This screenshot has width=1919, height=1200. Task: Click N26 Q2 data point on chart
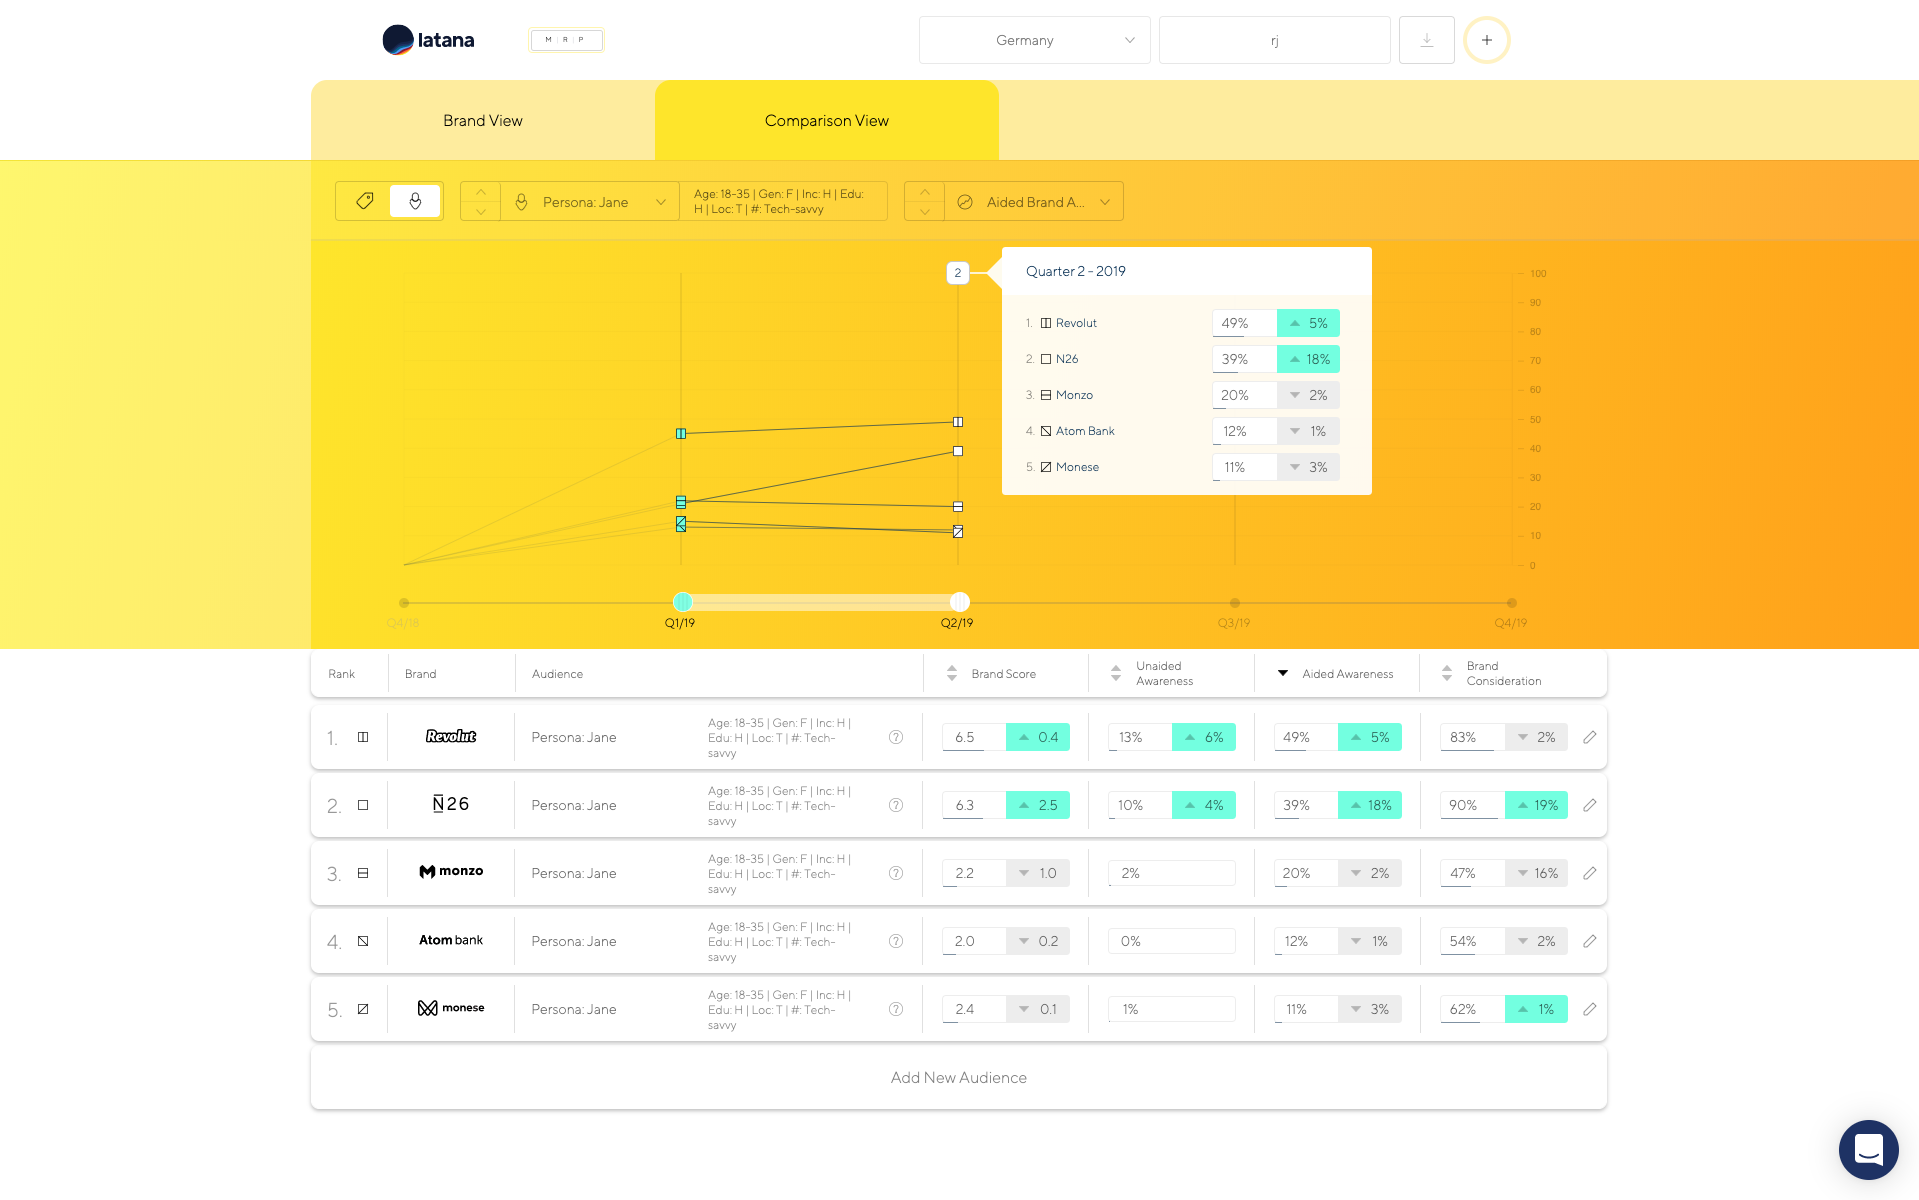pyautogui.click(x=958, y=451)
